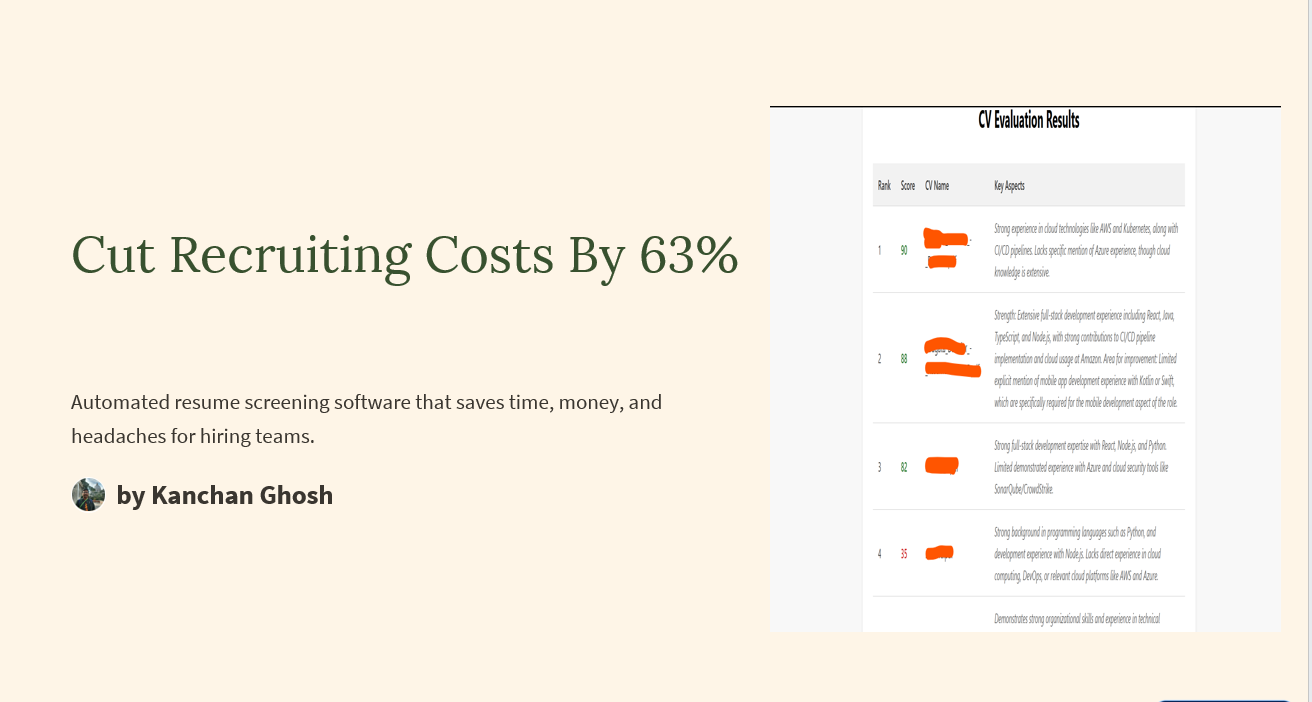Select the score 88 in rank 2
This screenshot has width=1312, height=702.
click(x=904, y=359)
